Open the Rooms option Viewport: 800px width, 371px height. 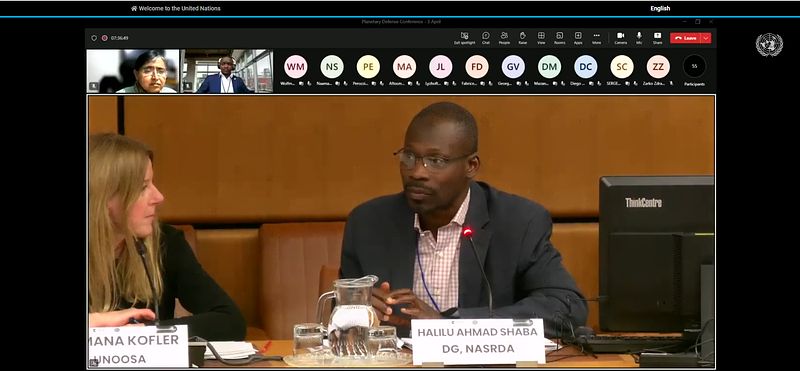pyautogui.click(x=560, y=36)
